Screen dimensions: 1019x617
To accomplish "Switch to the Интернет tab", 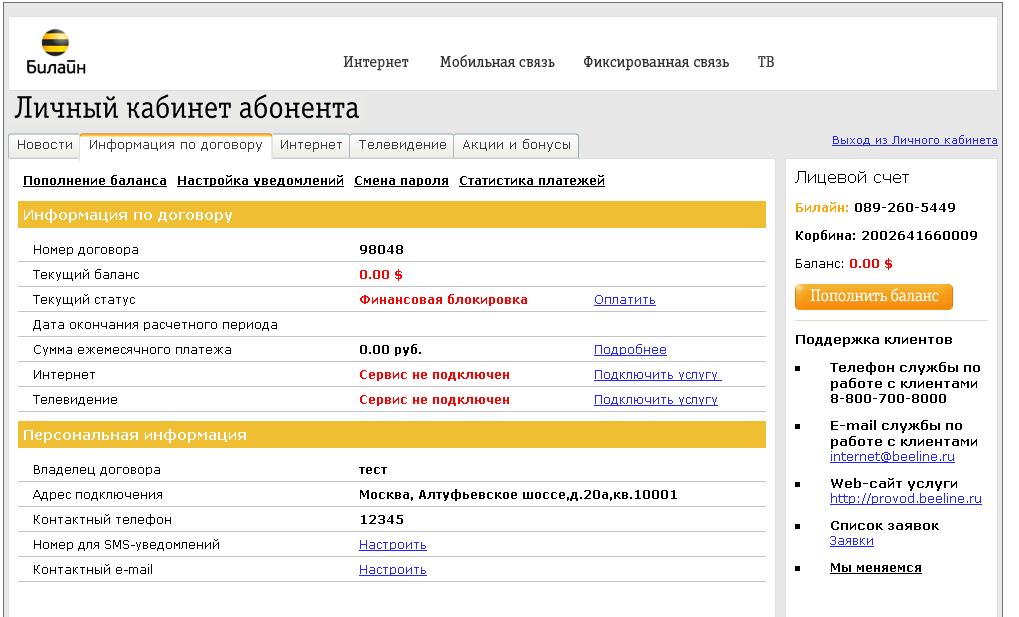I will click(311, 145).
